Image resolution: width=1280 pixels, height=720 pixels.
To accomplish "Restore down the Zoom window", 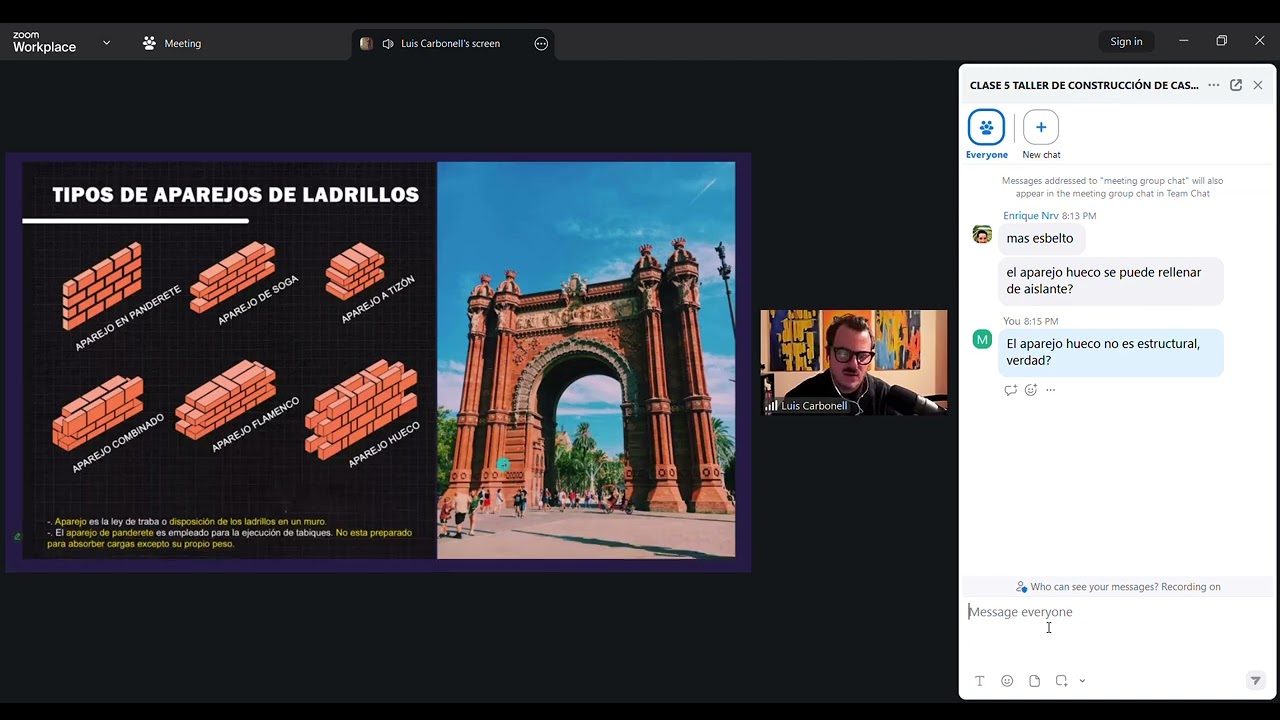I will click(1221, 41).
